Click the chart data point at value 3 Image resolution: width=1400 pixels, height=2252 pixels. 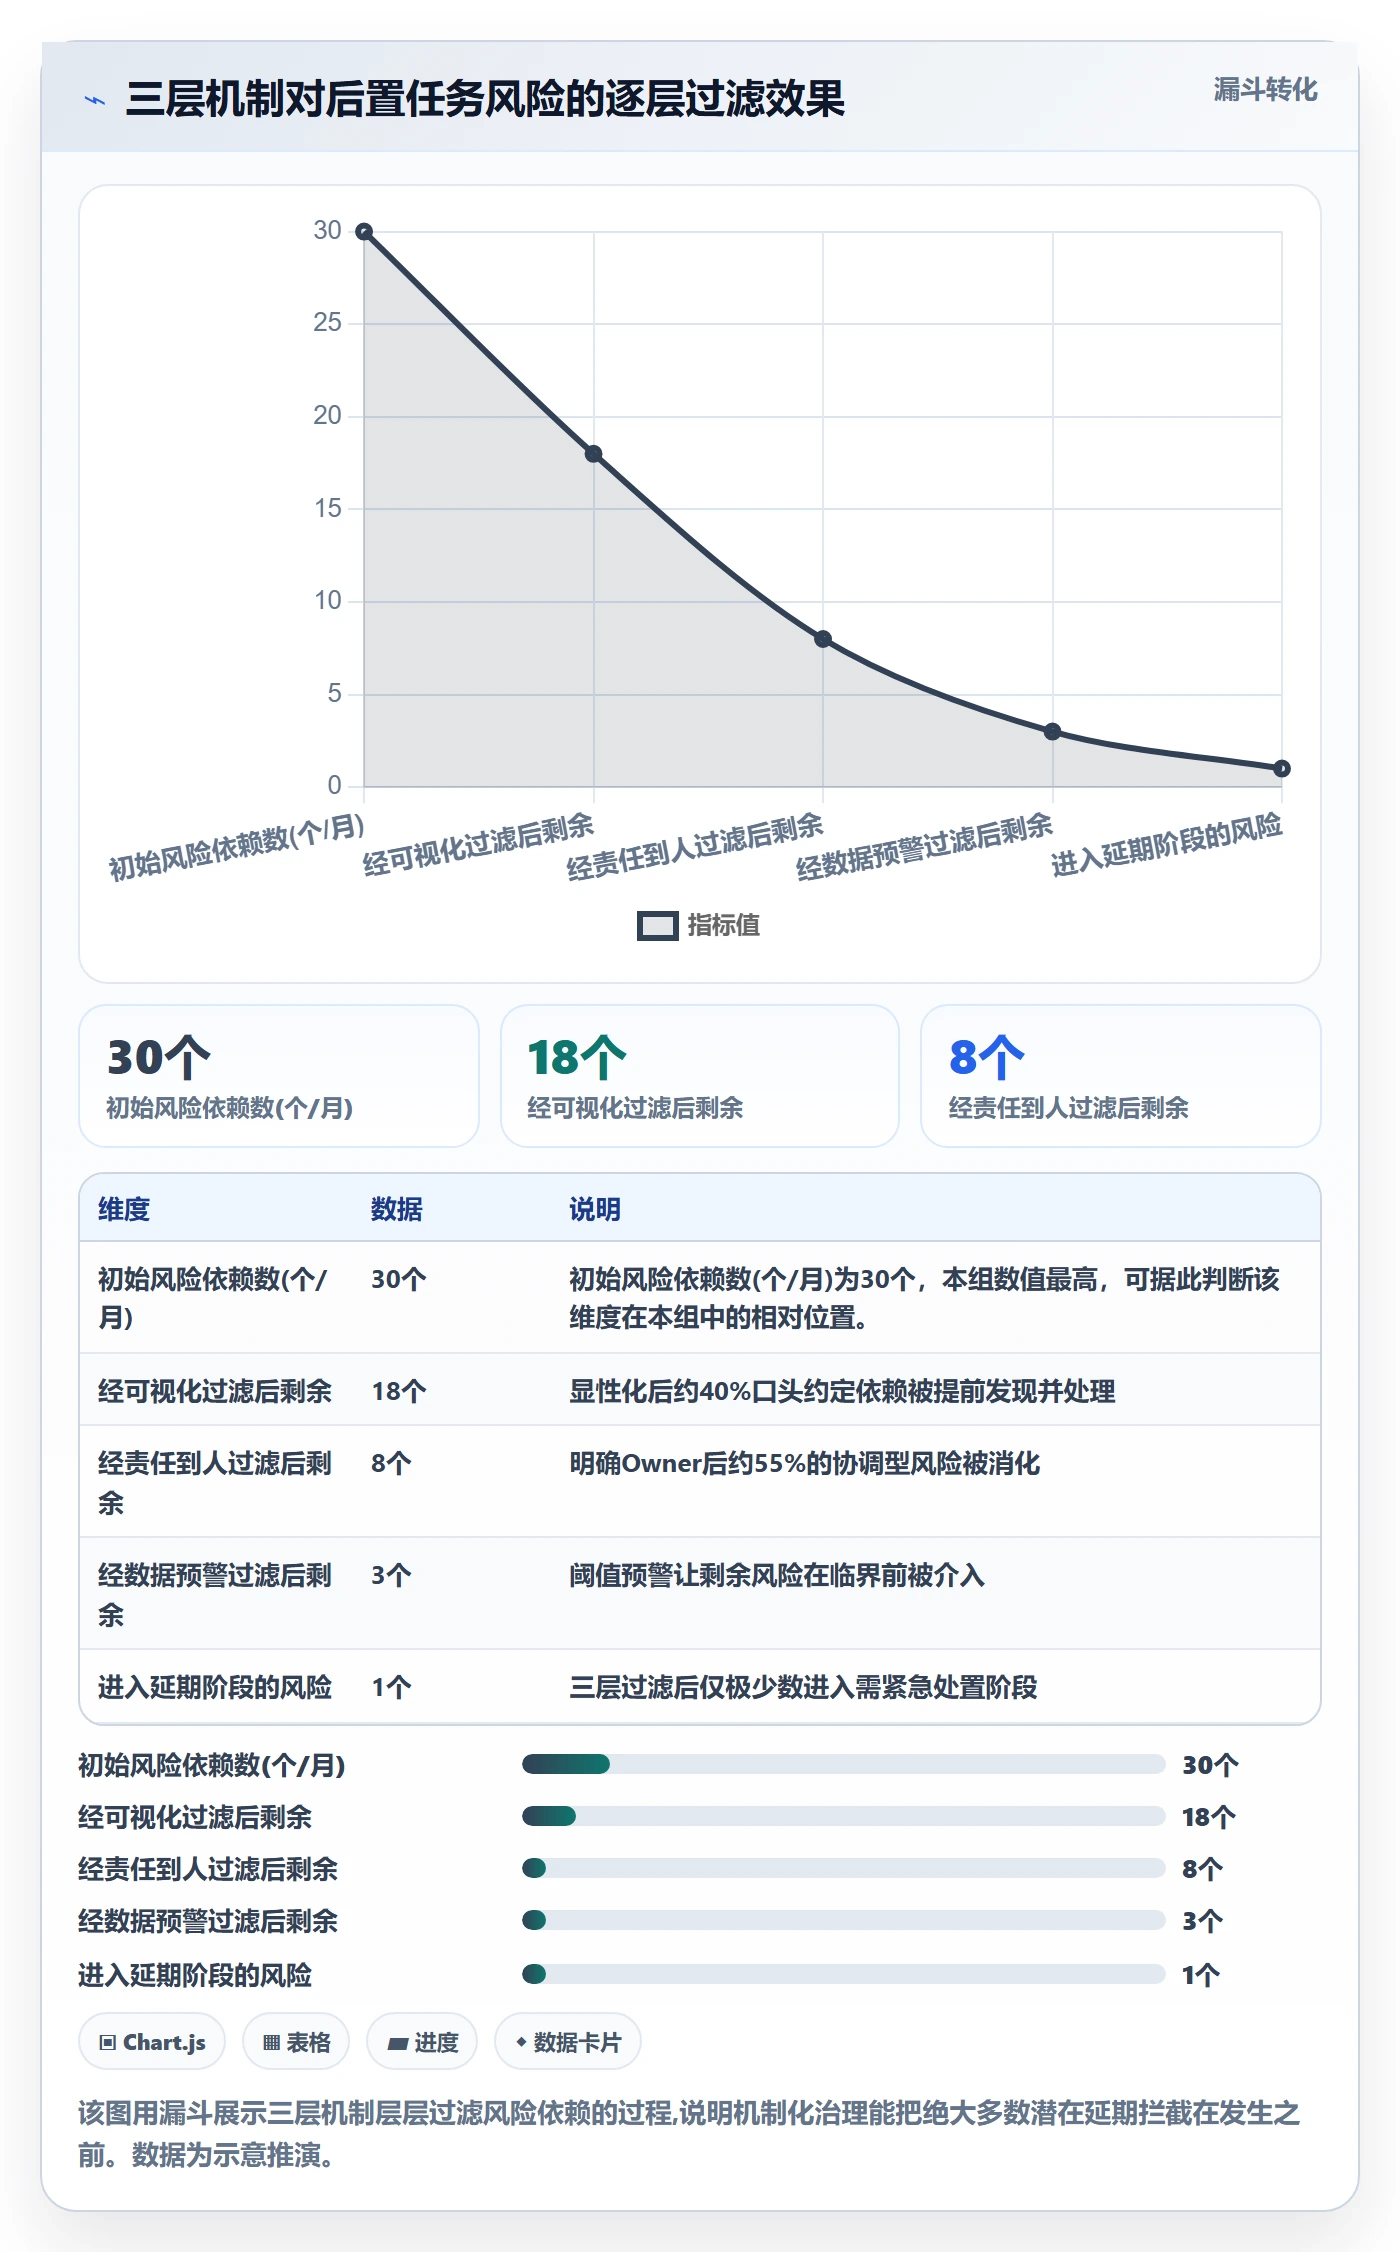(1052, 732)
